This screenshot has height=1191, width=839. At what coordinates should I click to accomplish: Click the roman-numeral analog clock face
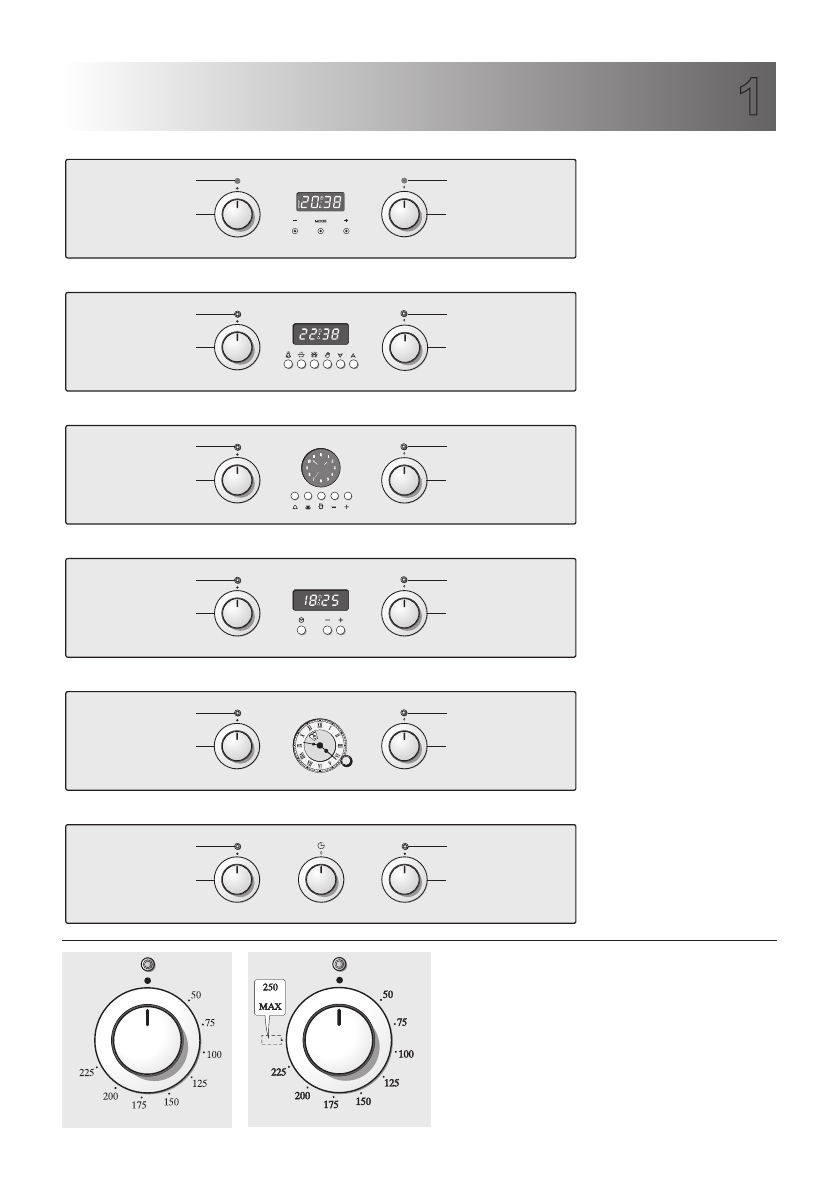point(320,746)
